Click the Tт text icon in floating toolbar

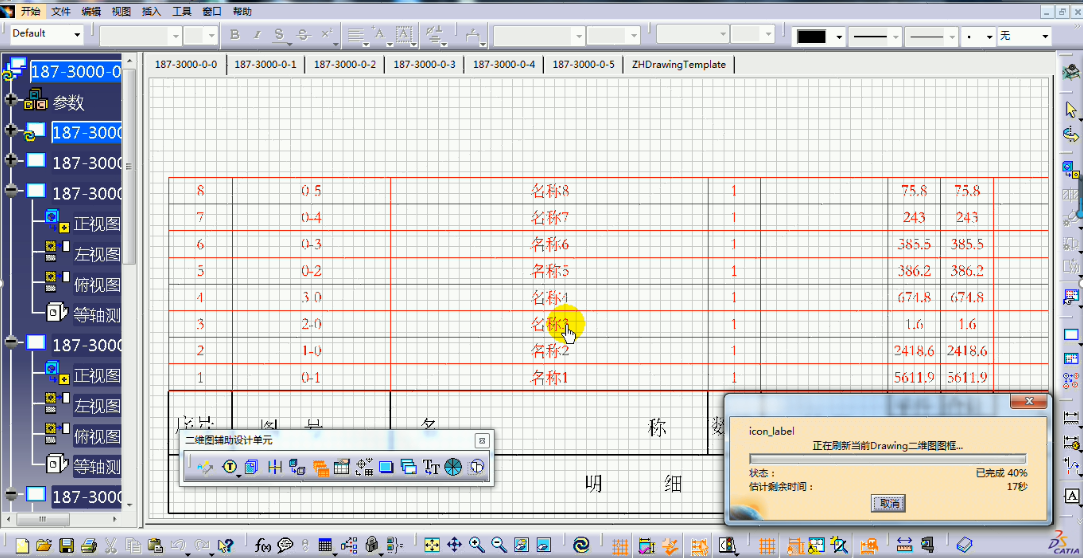[x=431, y=466]
